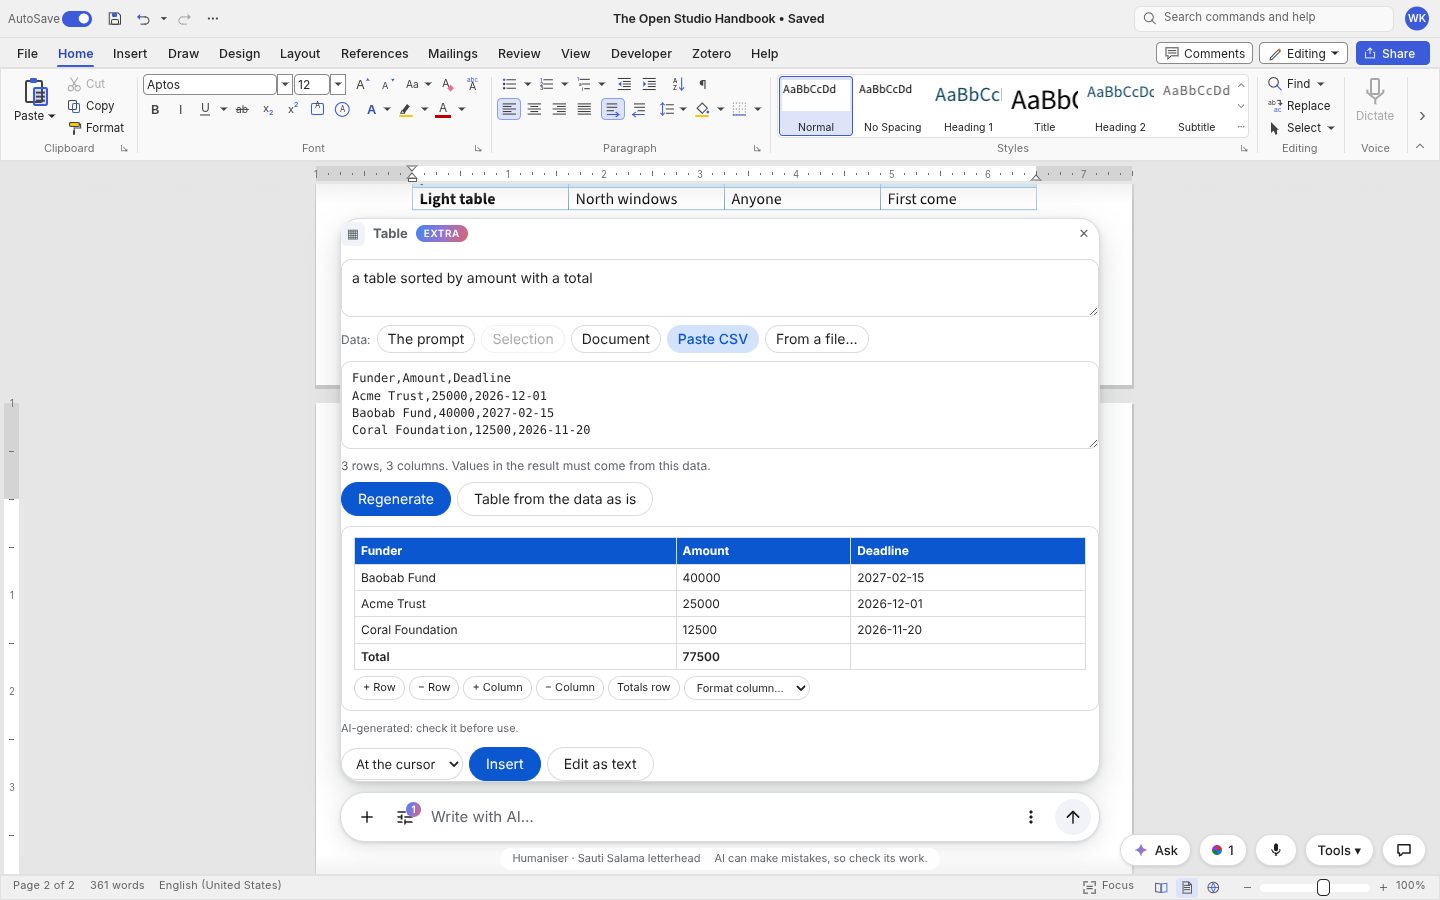Click the font color red swatch button
1440x900 pixels.
click(x=444, y=110)
